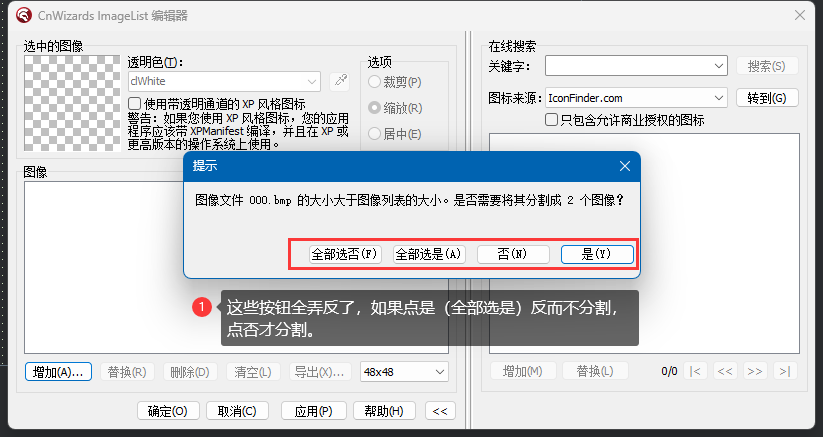Select the 裁剪(P) radio option
Image resolution: width=823 pixels, height=437 pixels.
[x=376, y=82]
